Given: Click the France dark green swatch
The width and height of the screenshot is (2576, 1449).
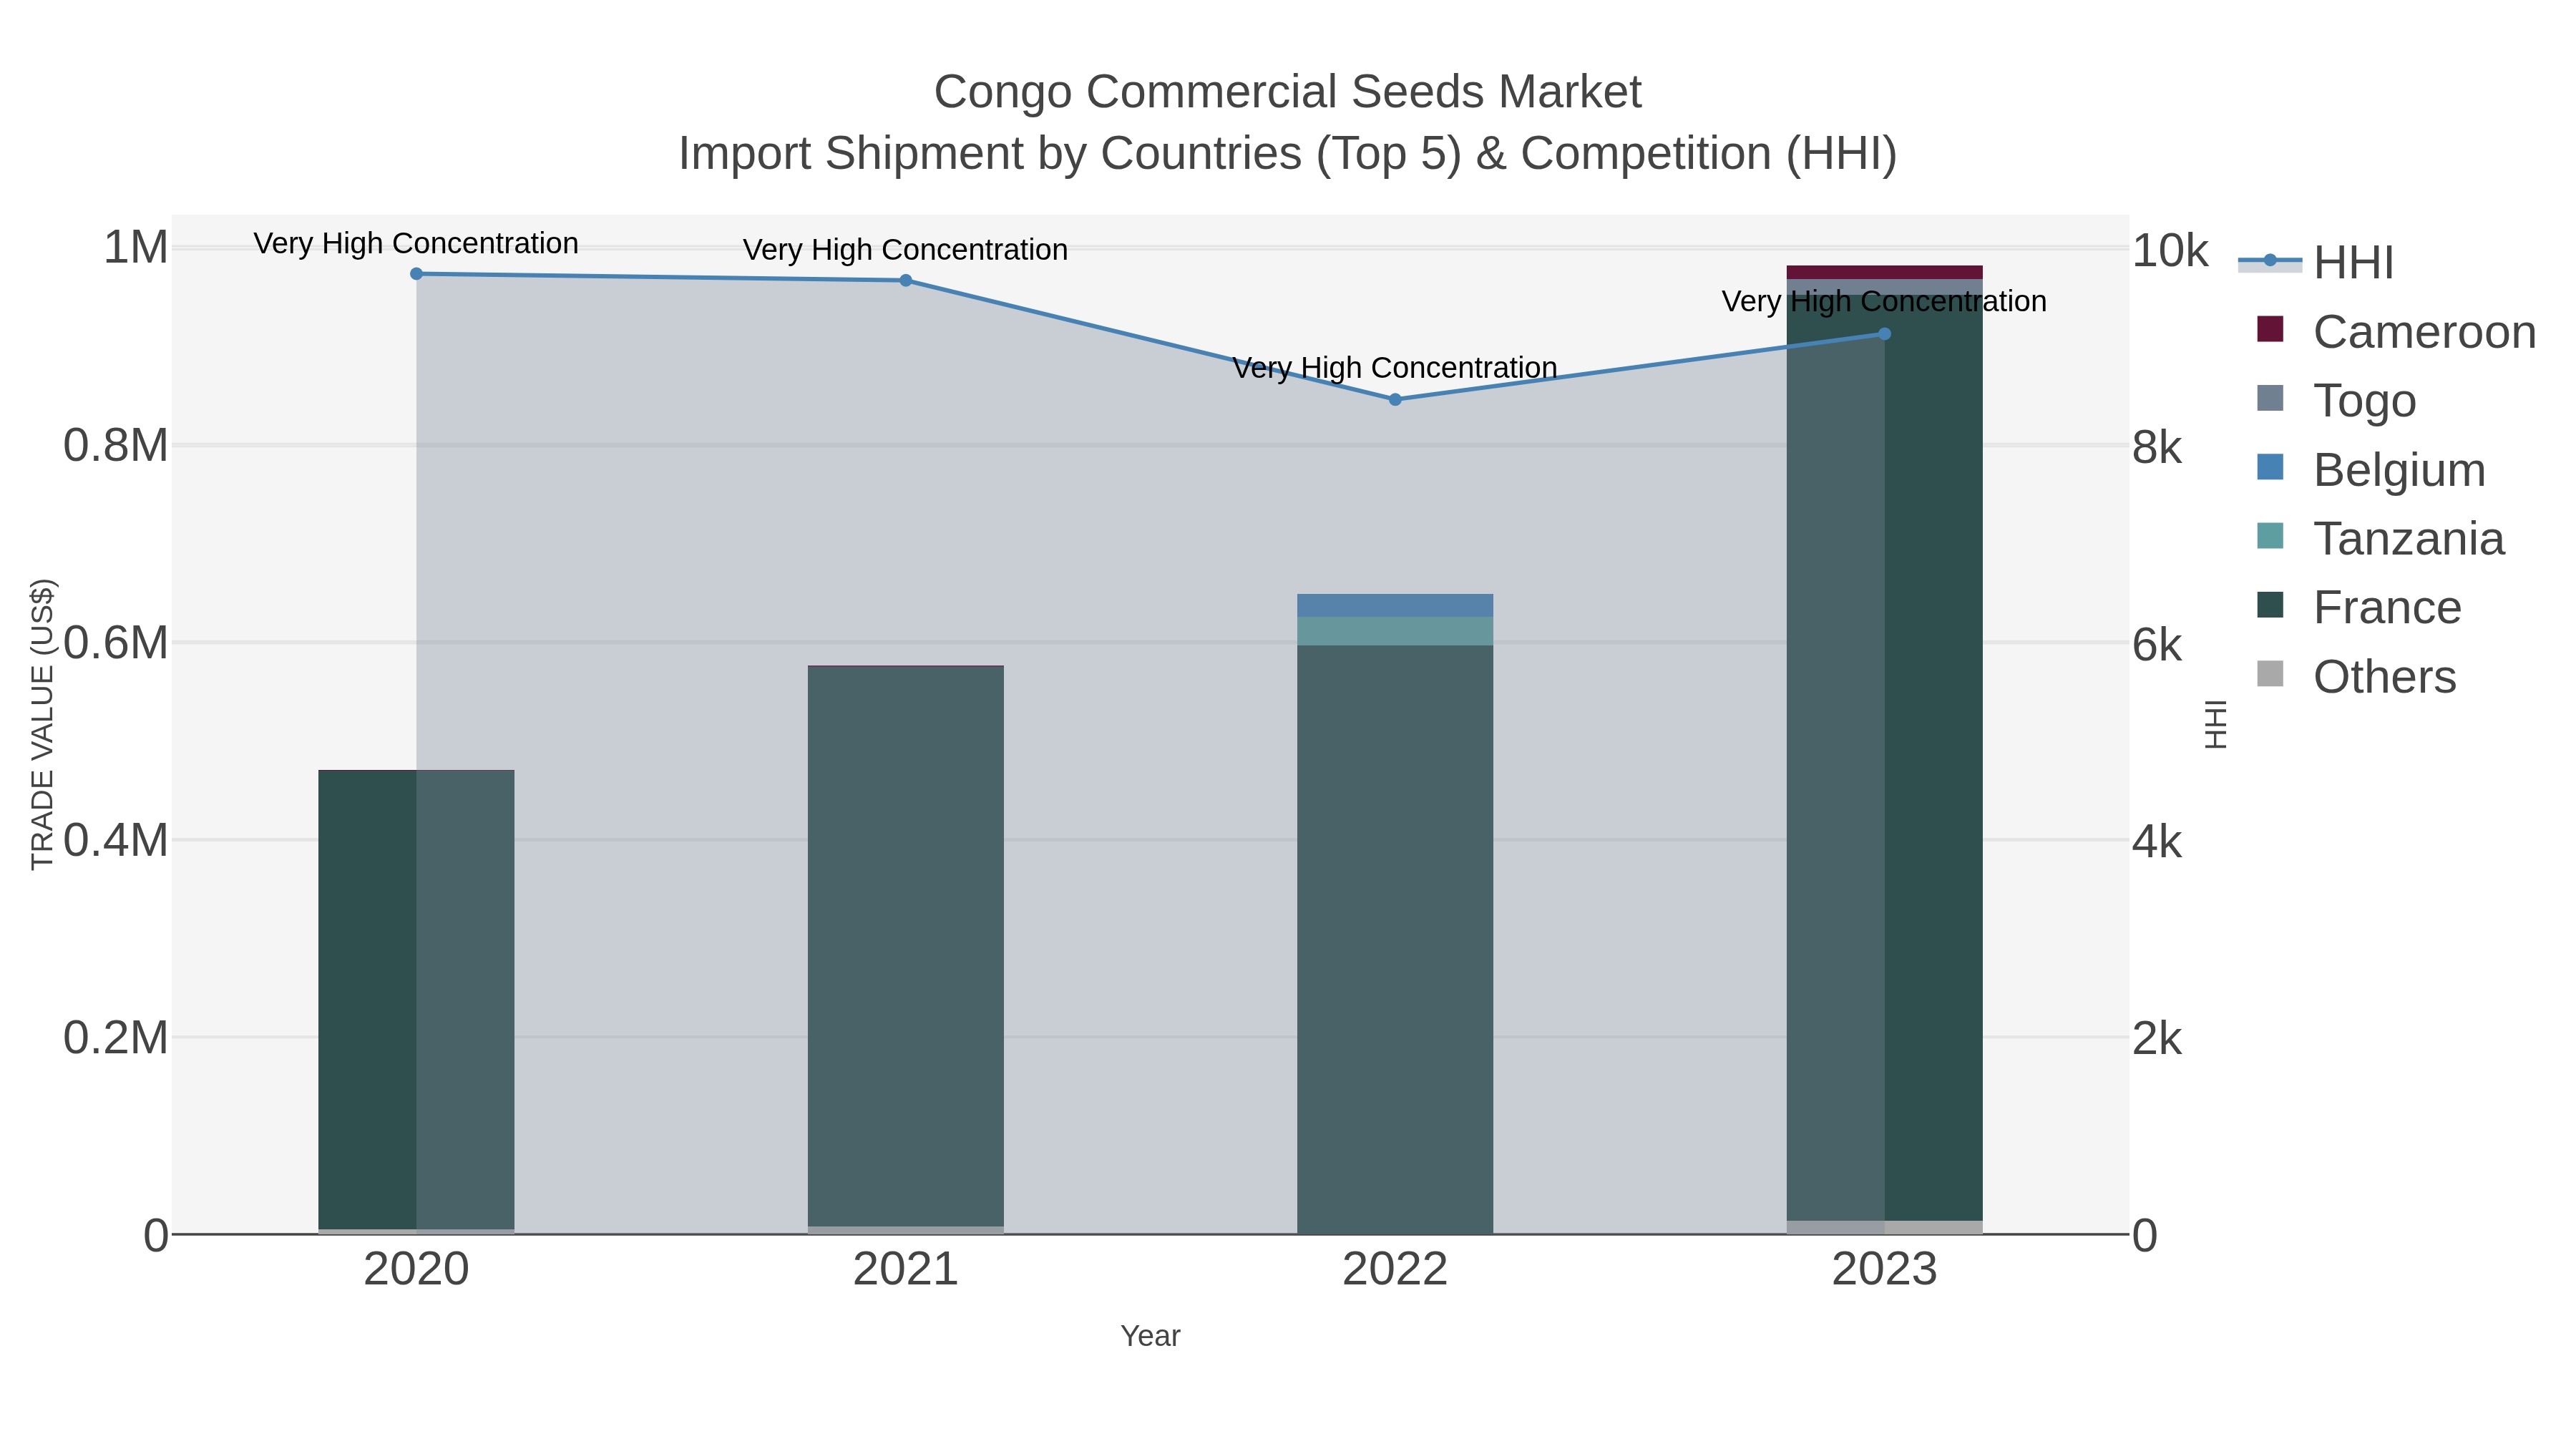Looking at the screenshot, I should (x=2271, y=605).
